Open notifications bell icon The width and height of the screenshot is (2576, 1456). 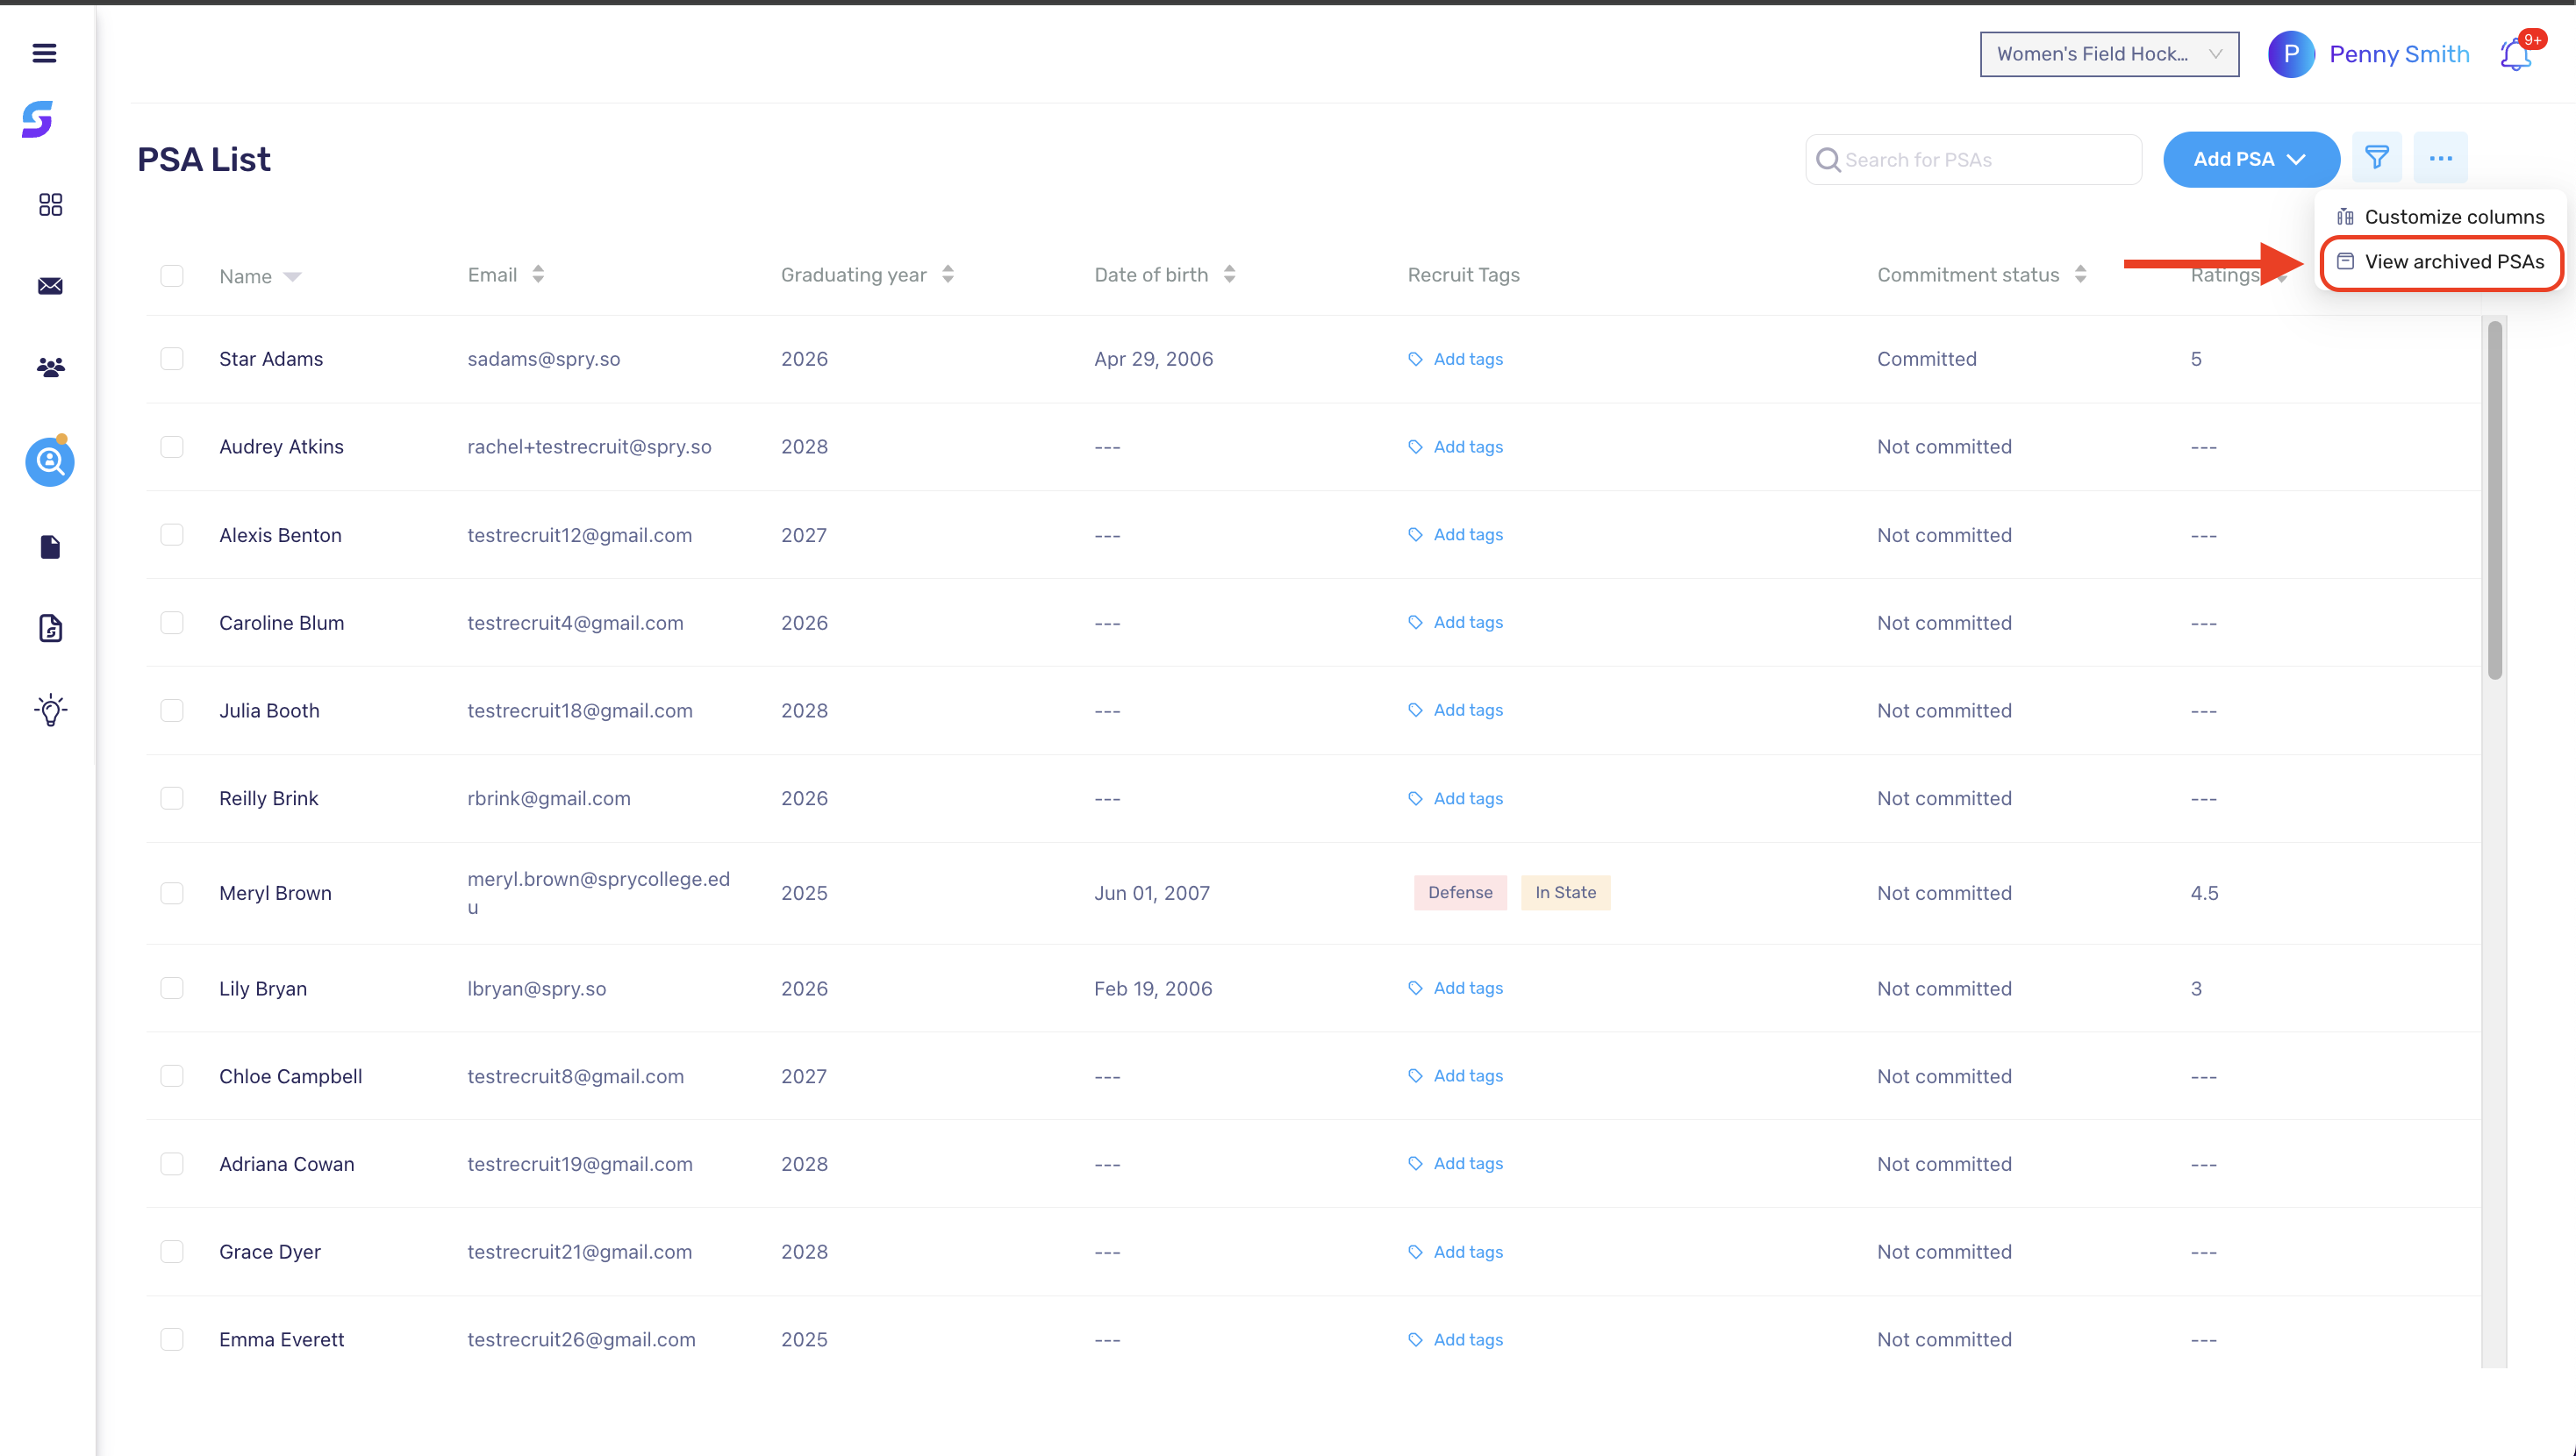[x=2515, y=54]
